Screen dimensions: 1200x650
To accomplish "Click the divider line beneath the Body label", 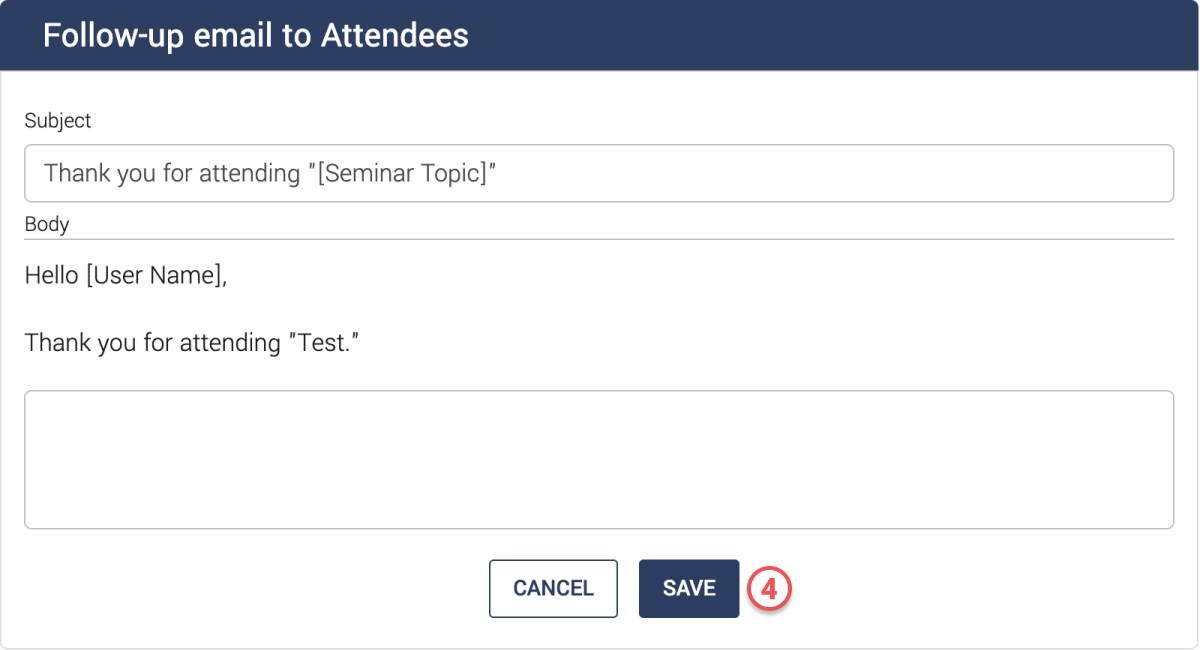I will pos(598,239).
